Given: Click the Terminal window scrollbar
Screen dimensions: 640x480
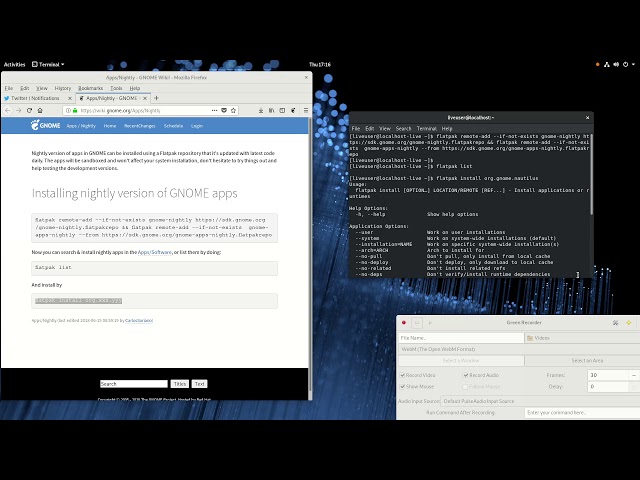Looking at the screenshot, I should pyautogui.click(x=591, y=173).
